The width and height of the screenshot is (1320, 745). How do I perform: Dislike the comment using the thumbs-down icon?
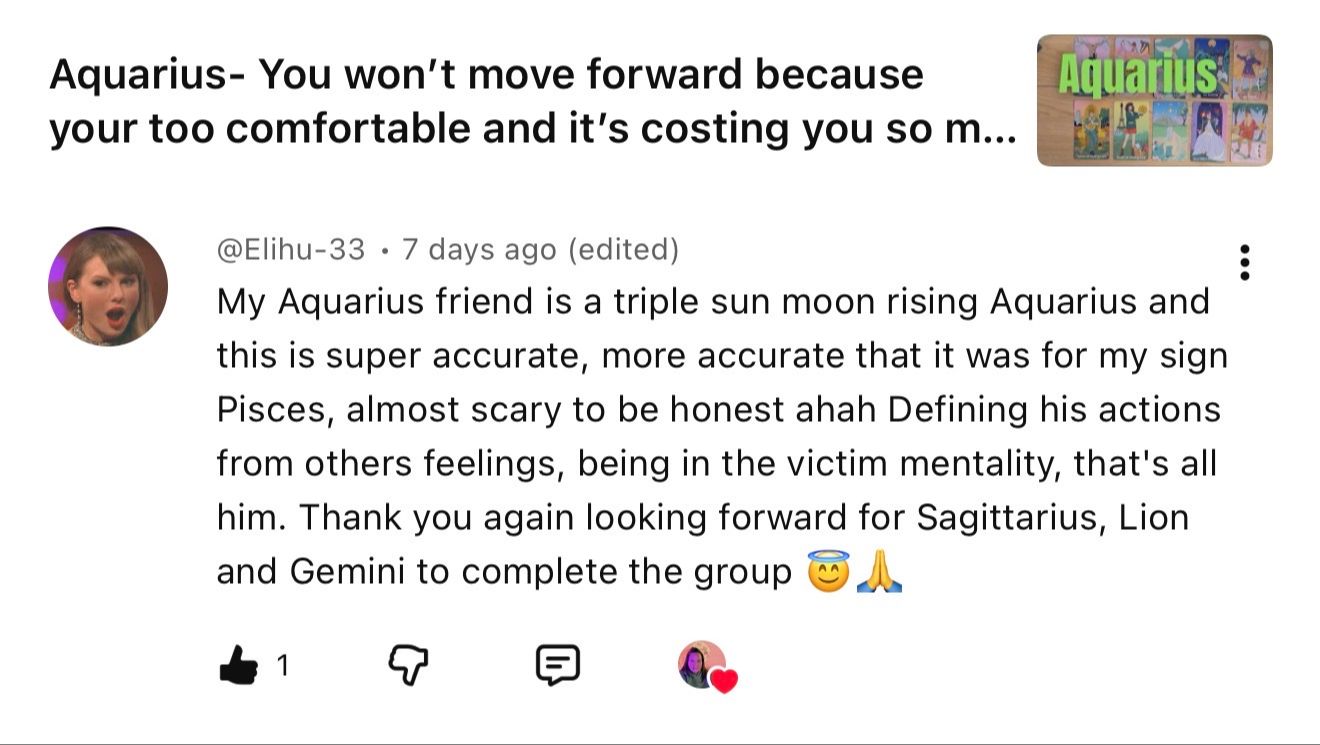click(407, 664)
